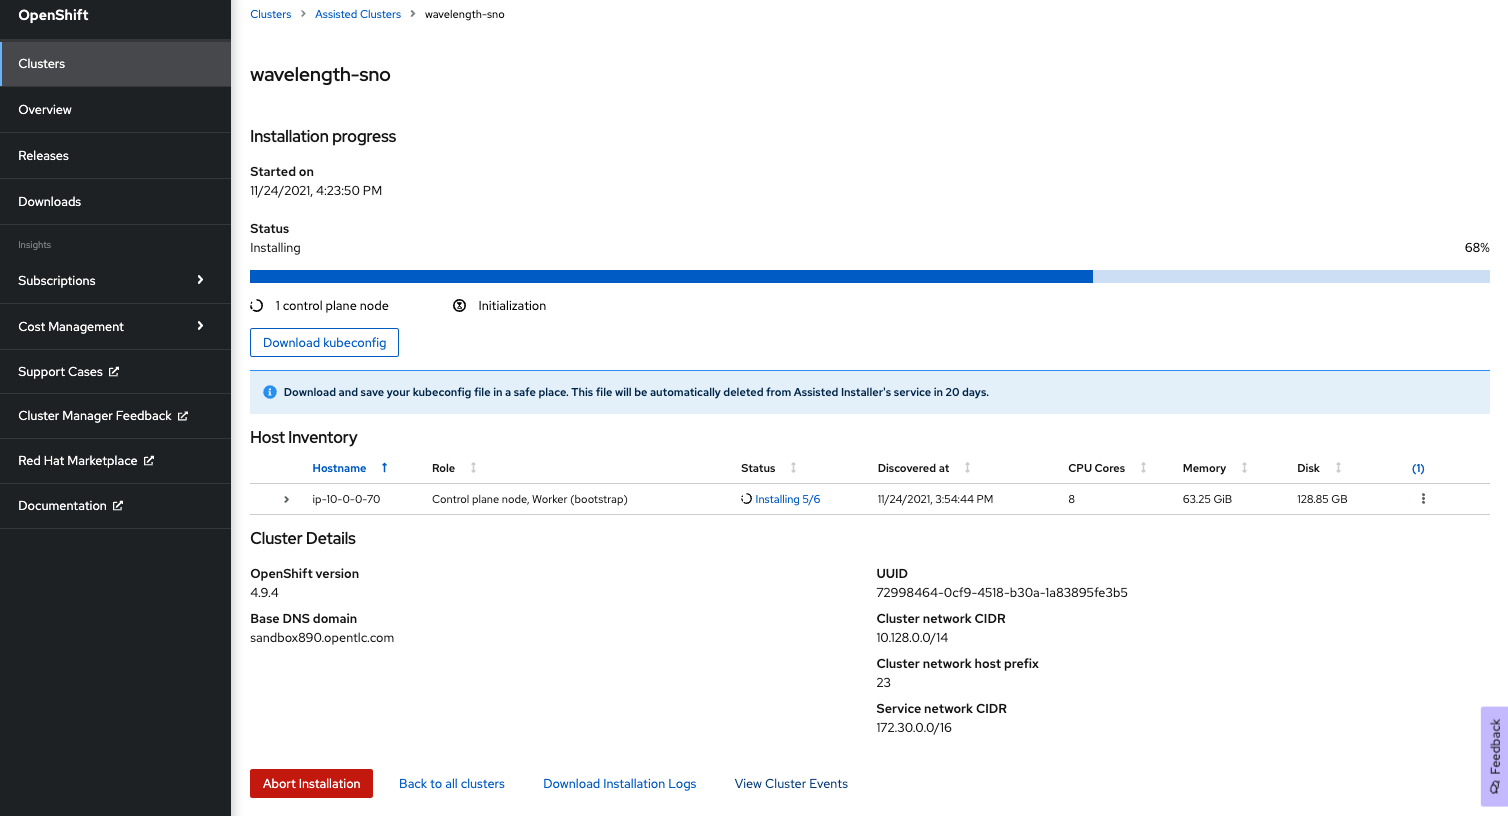This screenshot has height=816, width=1508.
Task: Open the kebab actions menu for ip-10-0-0-70
Action: (x=1423, y=499)
